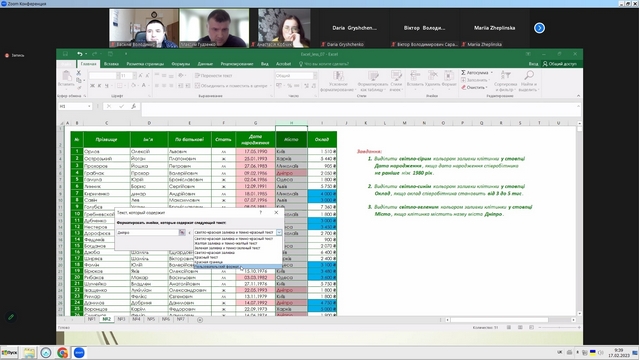The width and height of the screenshot is (640, 360).
Task: Toggle bold Ж formatting
Action: click(x=92, y=86)
